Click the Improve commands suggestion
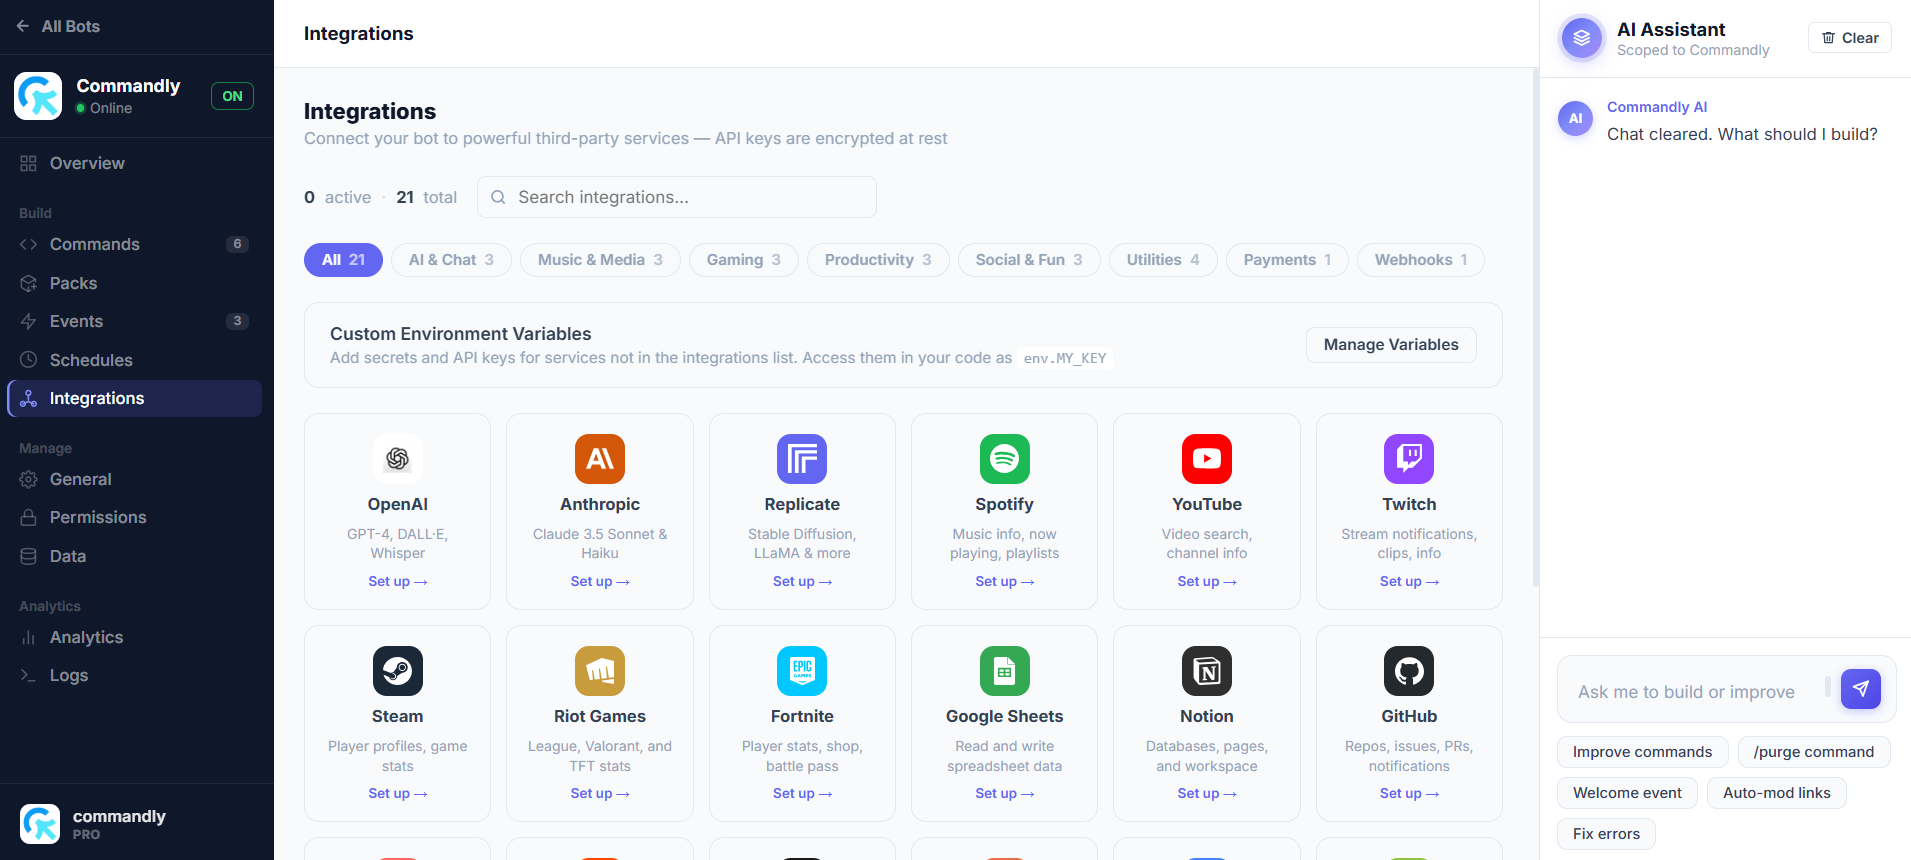This screenshot has width=1911, height=860. point(1642,752)
